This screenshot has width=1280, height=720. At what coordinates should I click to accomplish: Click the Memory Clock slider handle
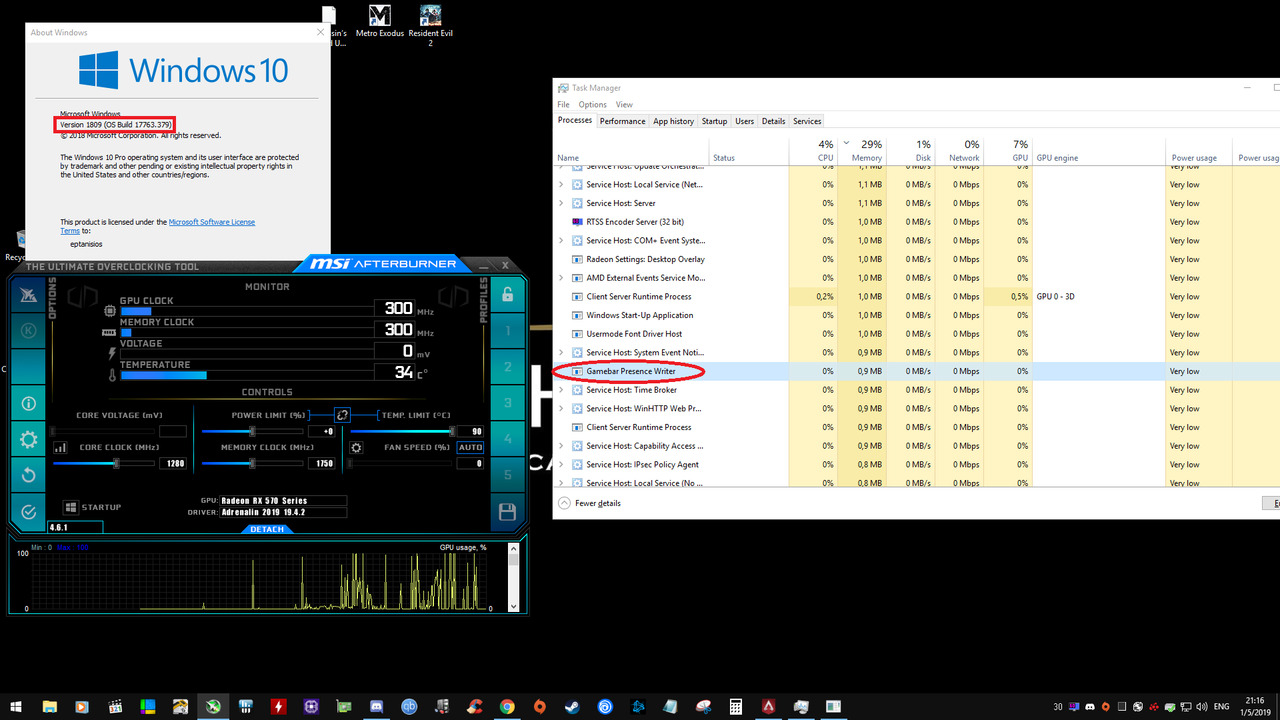point(252,463)
